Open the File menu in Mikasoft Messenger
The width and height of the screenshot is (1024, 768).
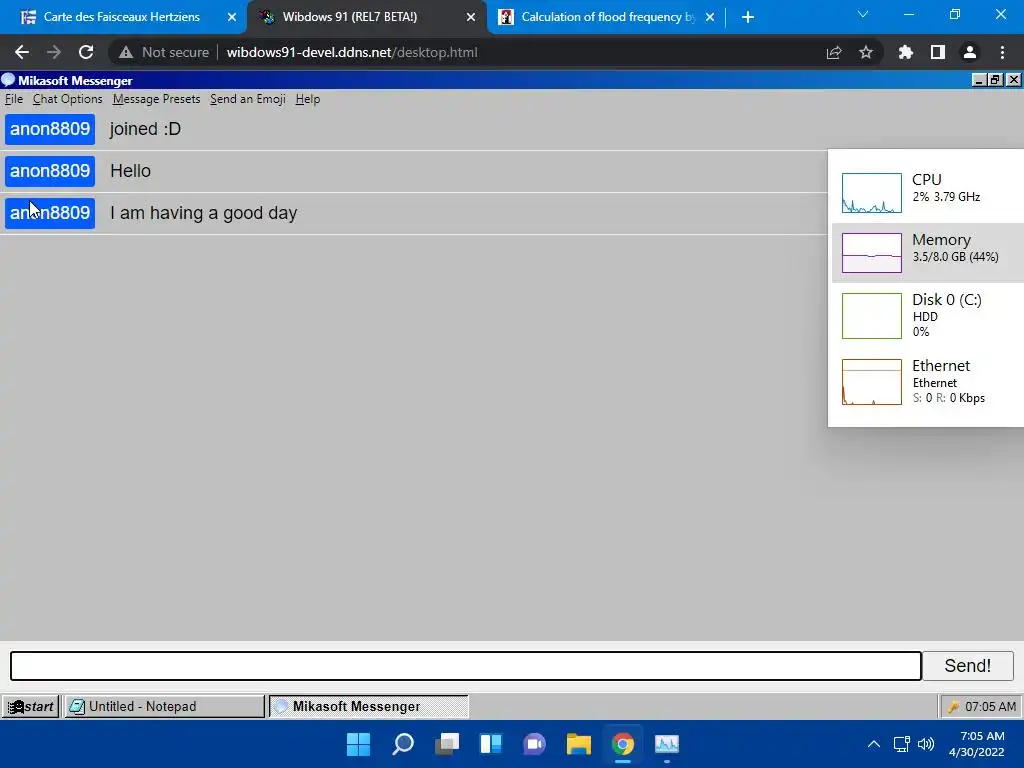pos(14,99)
